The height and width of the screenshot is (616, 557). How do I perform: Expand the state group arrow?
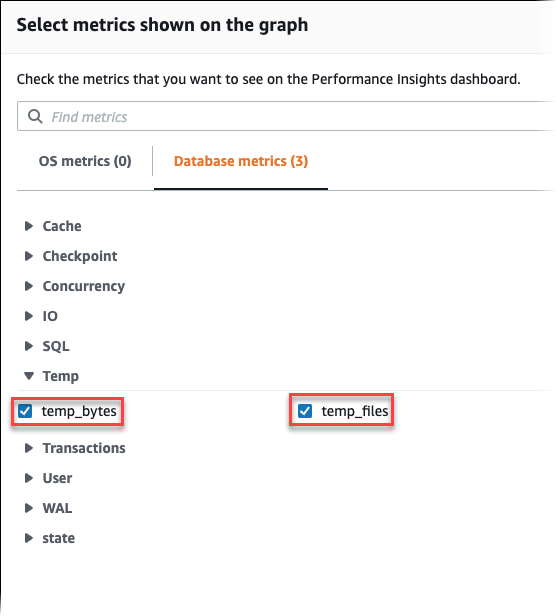(29, 538)
